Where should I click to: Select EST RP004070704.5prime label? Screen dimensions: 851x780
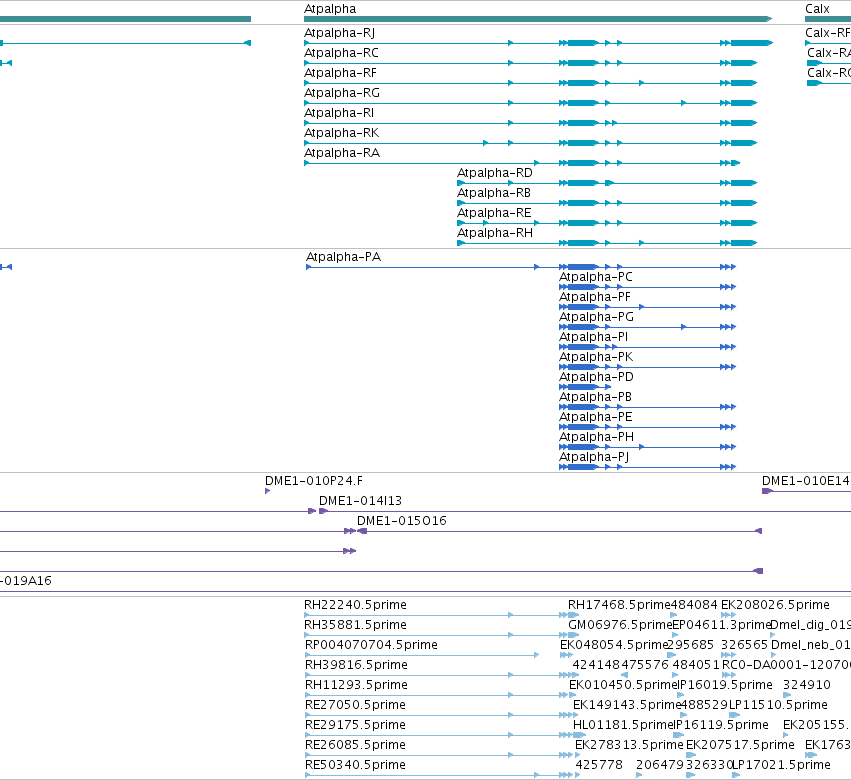pos(371,645)
